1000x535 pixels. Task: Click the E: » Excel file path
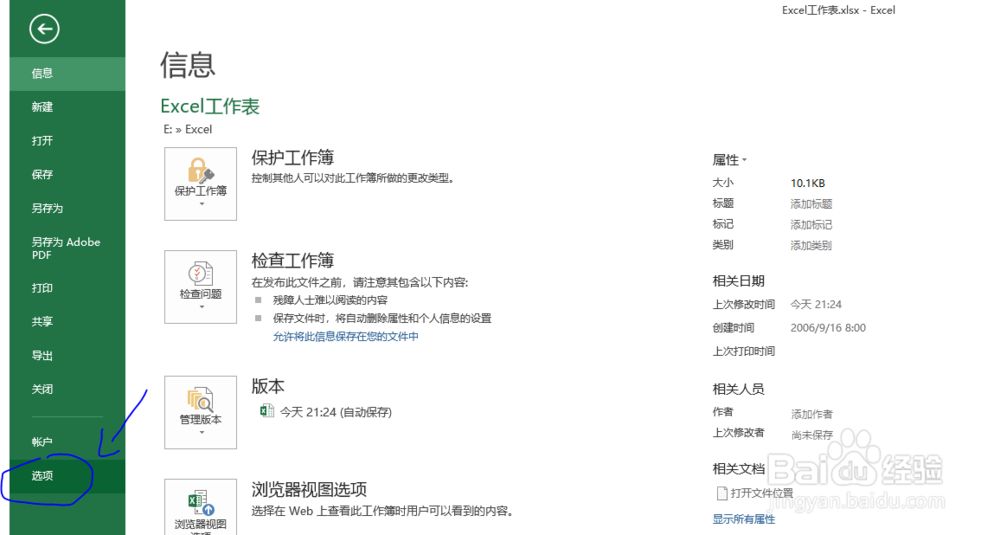point(188,129)
